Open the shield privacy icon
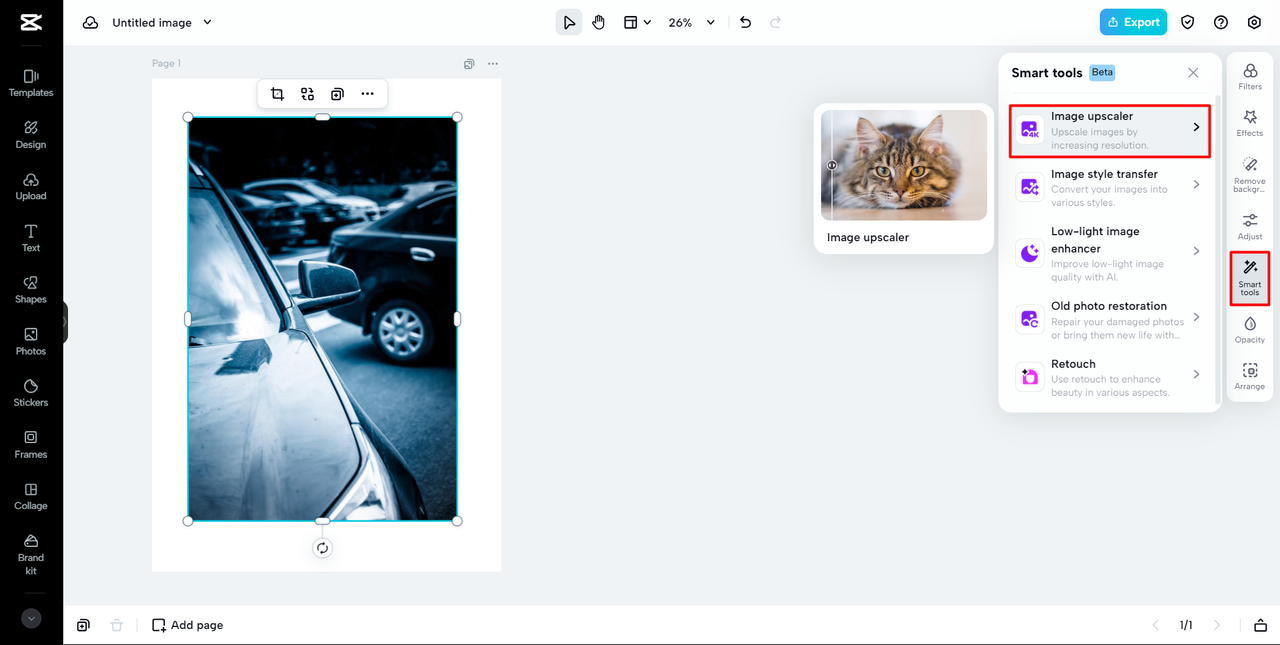 [1188, 22]
